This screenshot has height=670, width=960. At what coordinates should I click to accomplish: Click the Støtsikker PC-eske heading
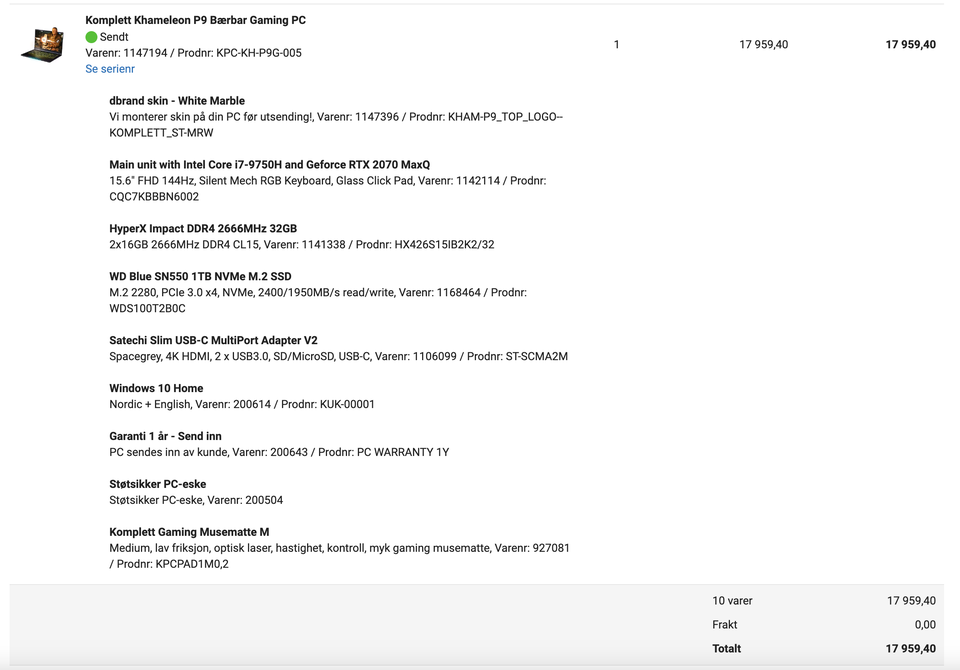click(x=157, y=484)
